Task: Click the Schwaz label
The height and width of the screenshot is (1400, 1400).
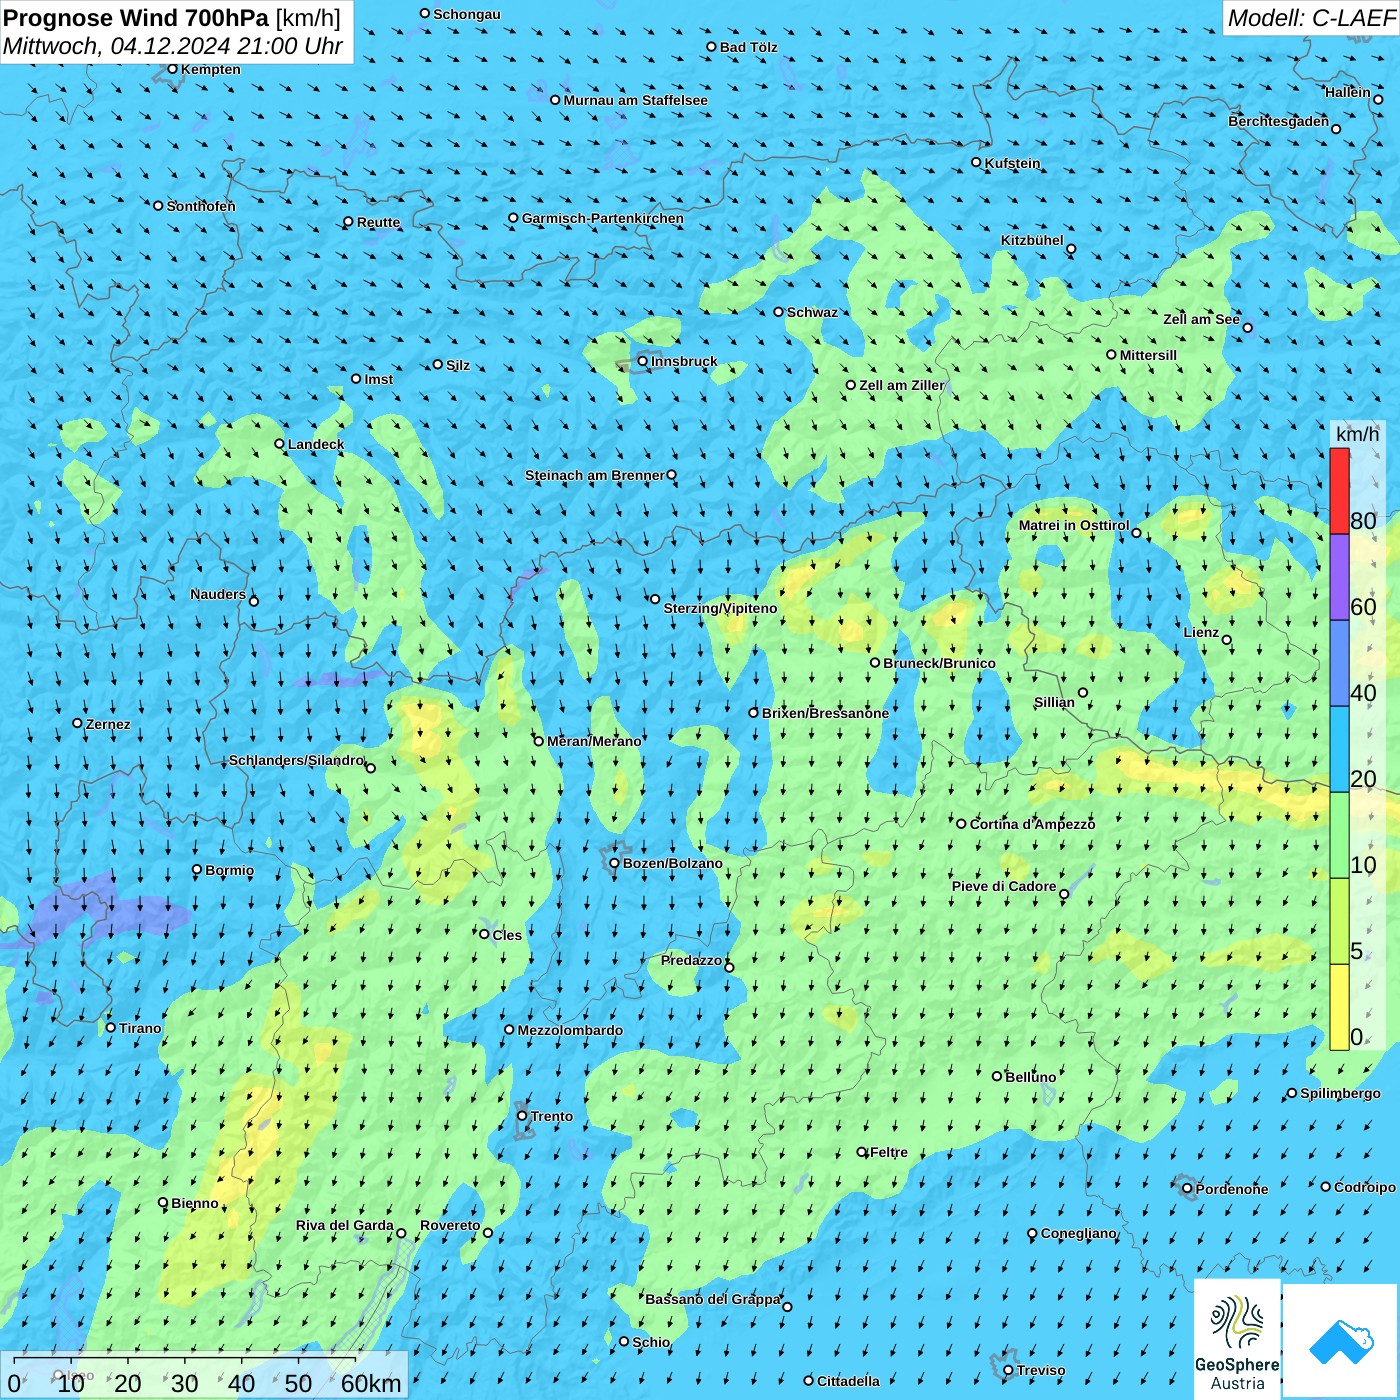Action: click(812, 312)
